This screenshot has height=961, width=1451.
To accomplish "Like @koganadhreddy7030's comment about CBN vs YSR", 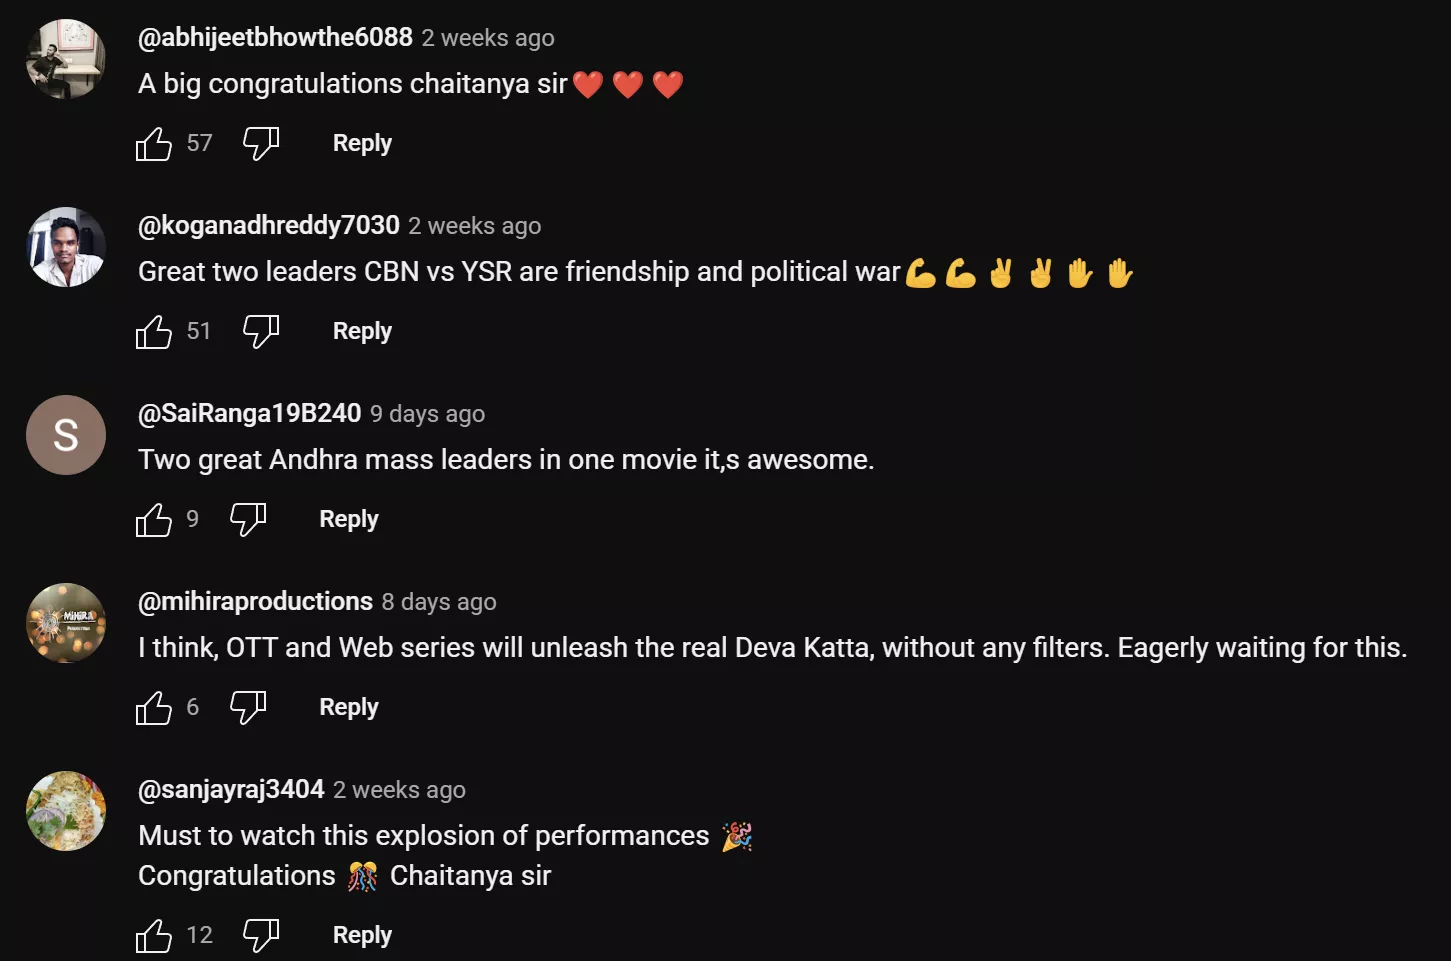I will point(153,331).
